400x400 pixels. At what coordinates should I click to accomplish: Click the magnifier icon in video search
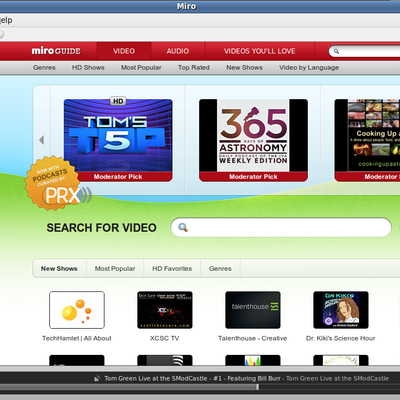coord(183,227)
